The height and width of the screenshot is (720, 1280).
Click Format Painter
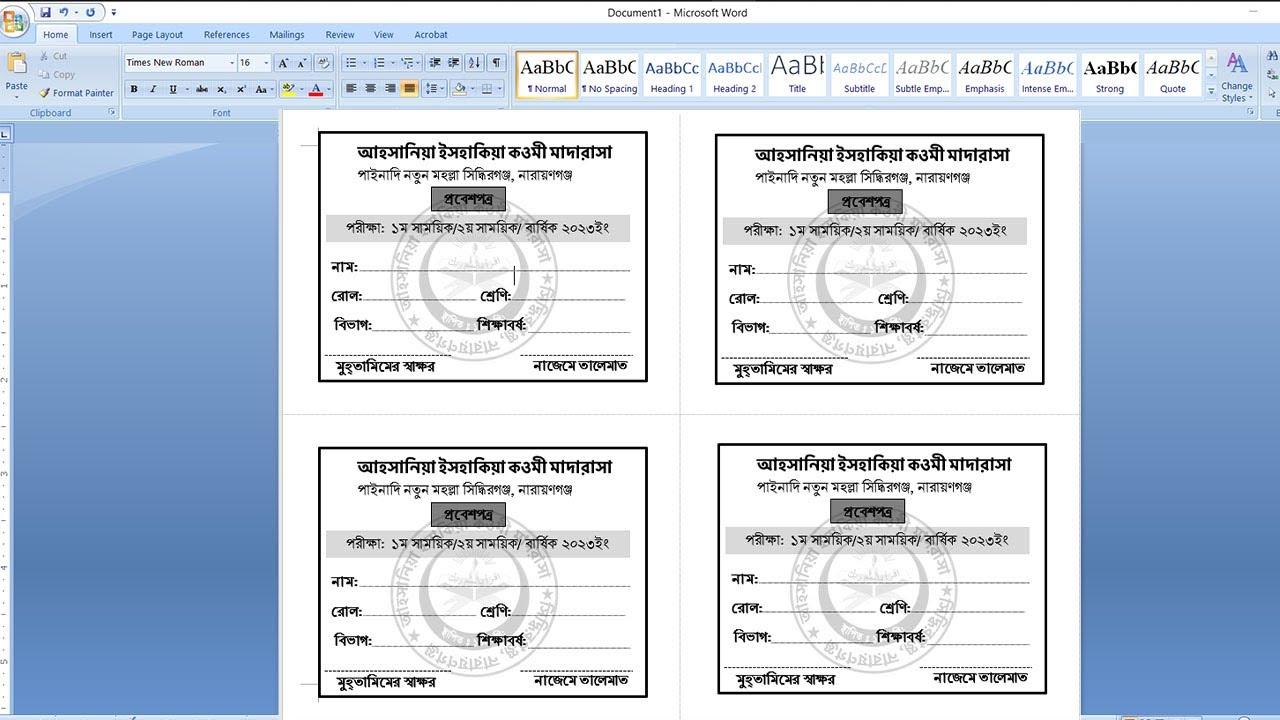pyautogui.click(x=77, y=93)
